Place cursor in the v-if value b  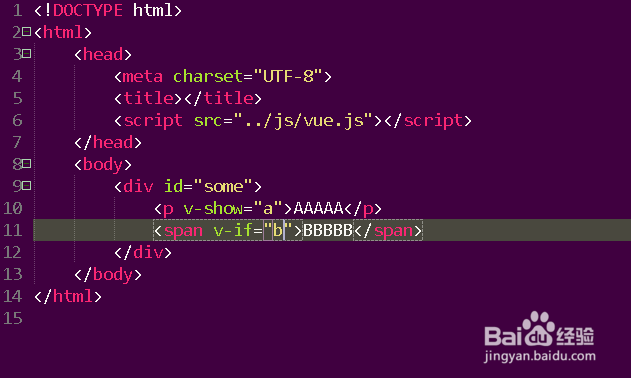click(x=278, y=230)
